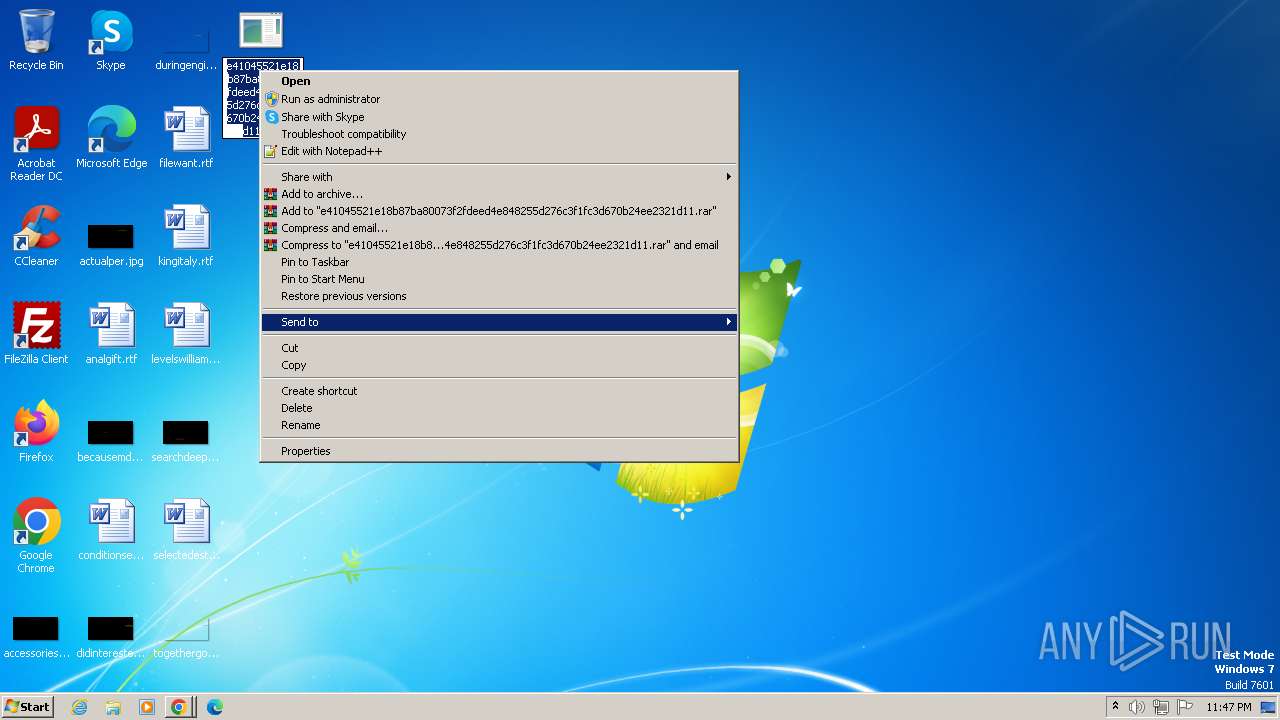Select the didintereste file icon
The width and height of the screenshot is (1280, 720).
pos(111,636)
